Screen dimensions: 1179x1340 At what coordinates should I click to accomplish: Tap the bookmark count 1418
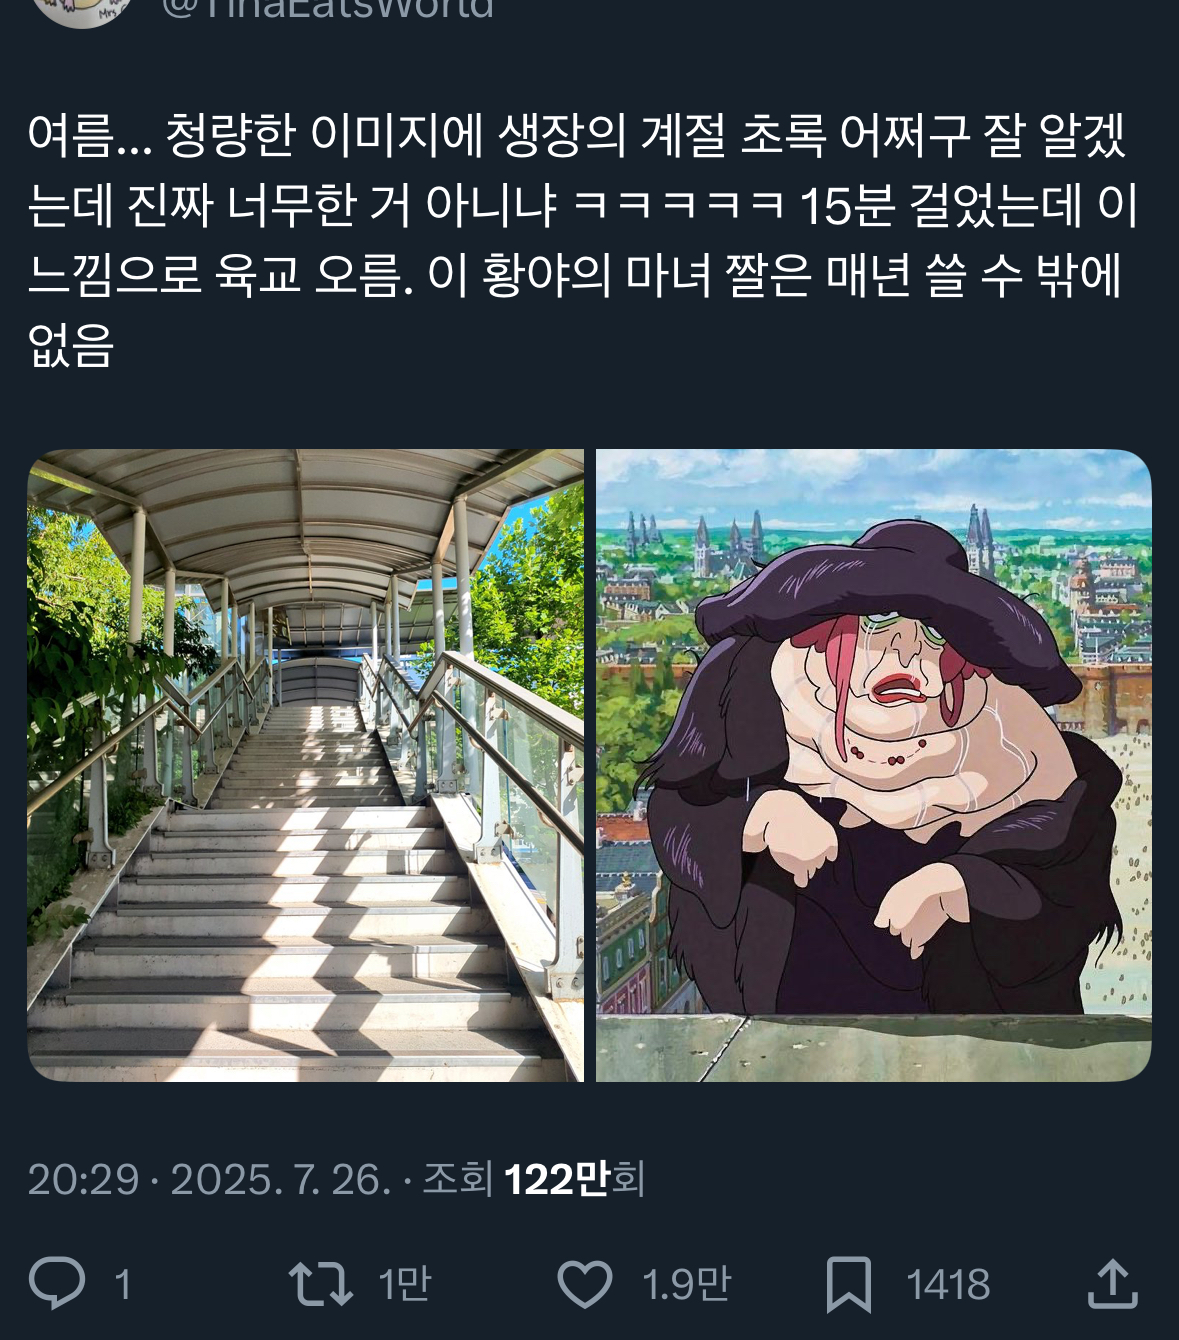(x=948, y=1284)
